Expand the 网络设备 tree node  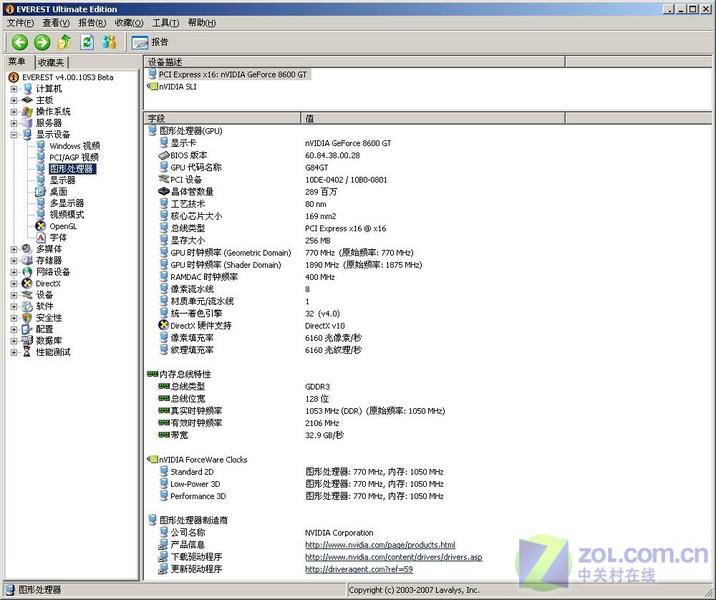point(14,272)
